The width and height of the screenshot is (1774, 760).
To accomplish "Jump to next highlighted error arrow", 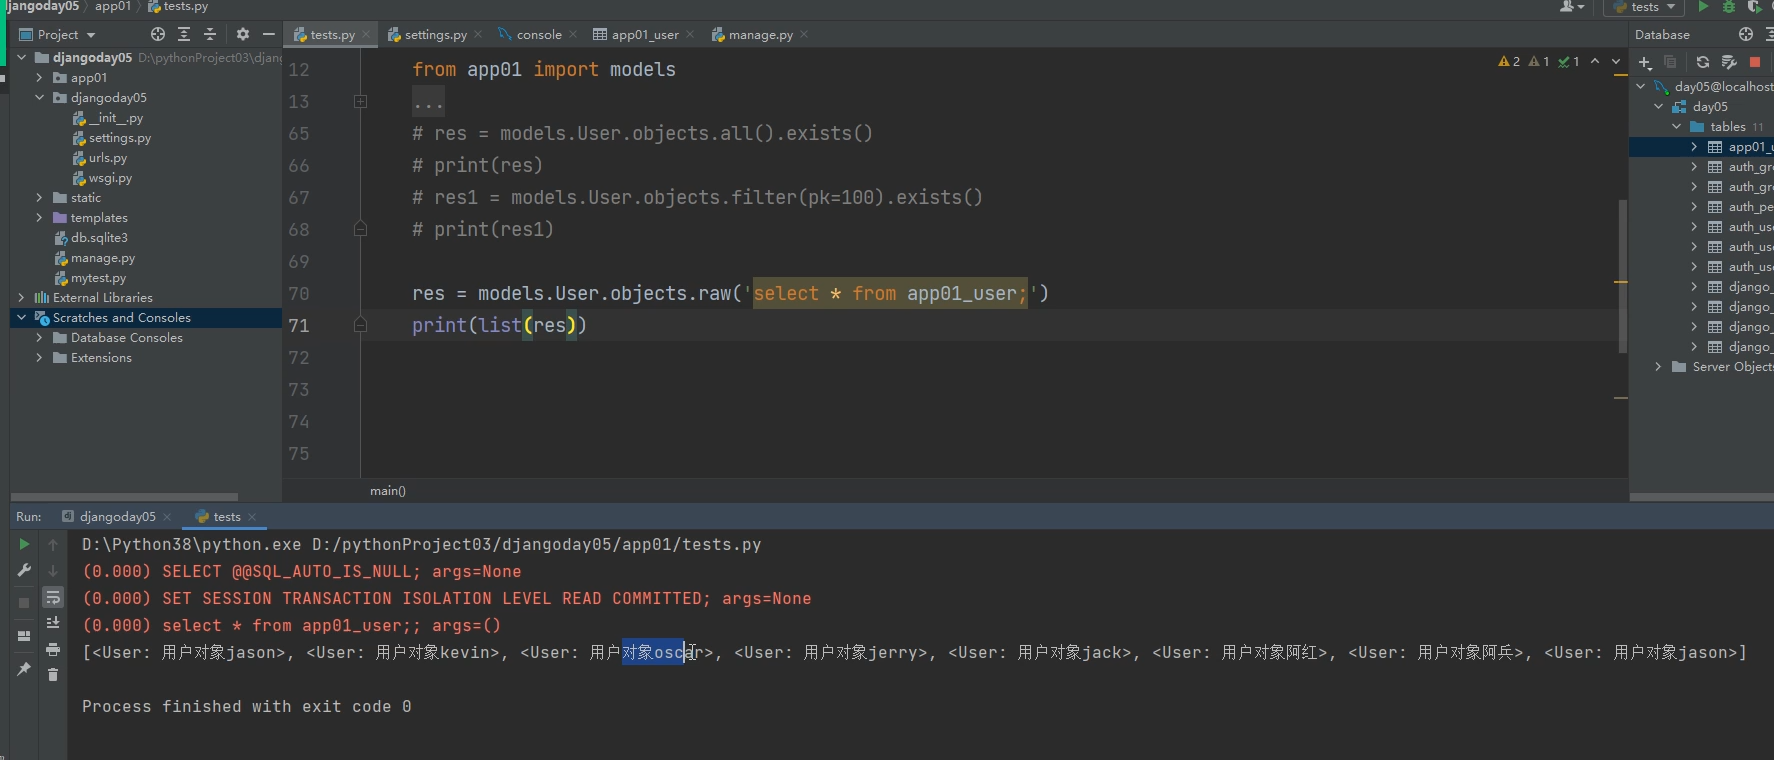I will click(x=1616, y=62).
